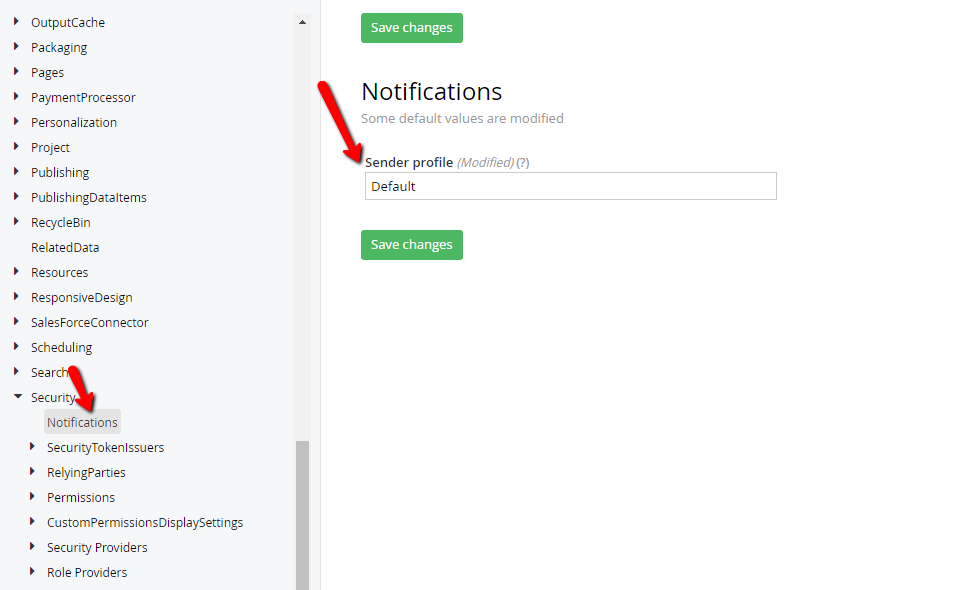Open the ResponsiveDesign settings item
This screenshot has height=590, width=968.
[x=81, y=297]
